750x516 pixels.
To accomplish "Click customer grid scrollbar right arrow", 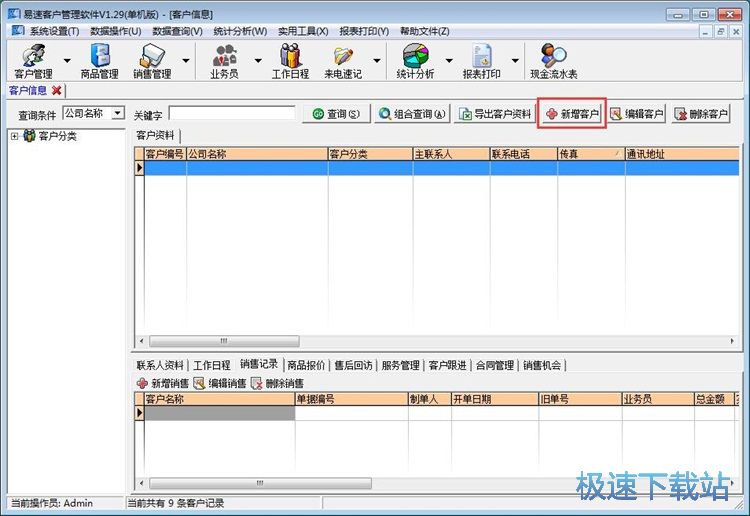I will [732, 341].
